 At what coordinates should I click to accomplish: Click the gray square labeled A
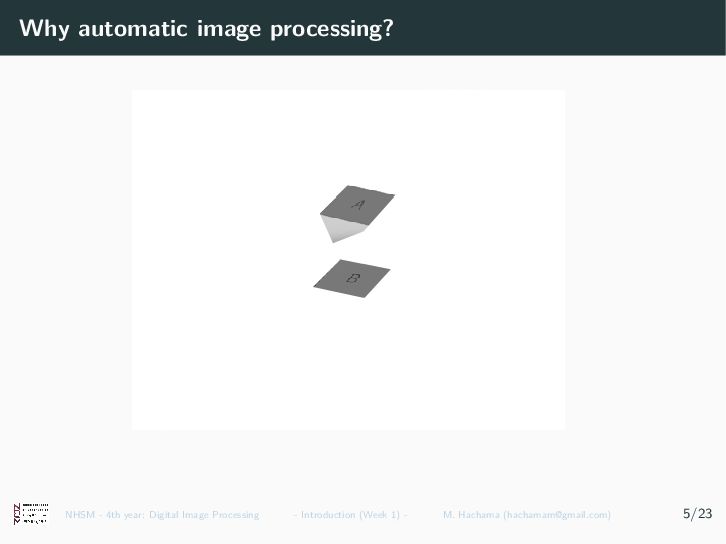pyautogui.click(x=357, y=205)
